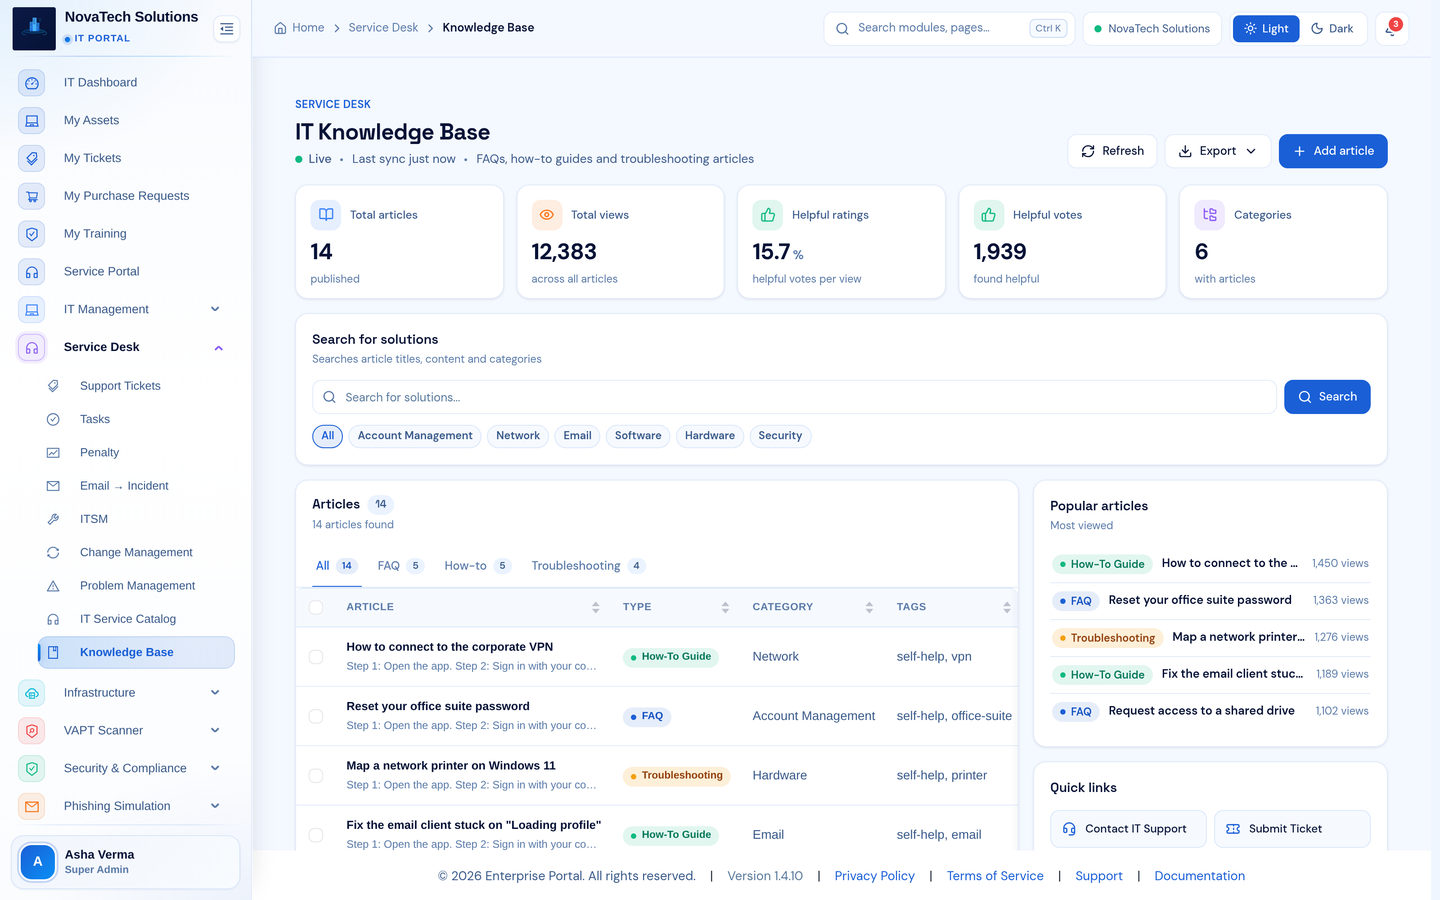
Task: Check the network printer article row checkbox
Action: click(x=316, y=775)
